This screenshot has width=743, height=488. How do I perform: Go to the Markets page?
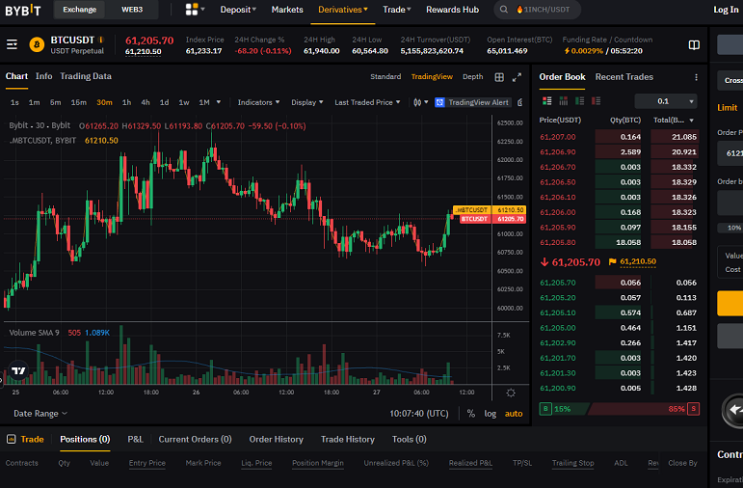[x=287, y=9]
